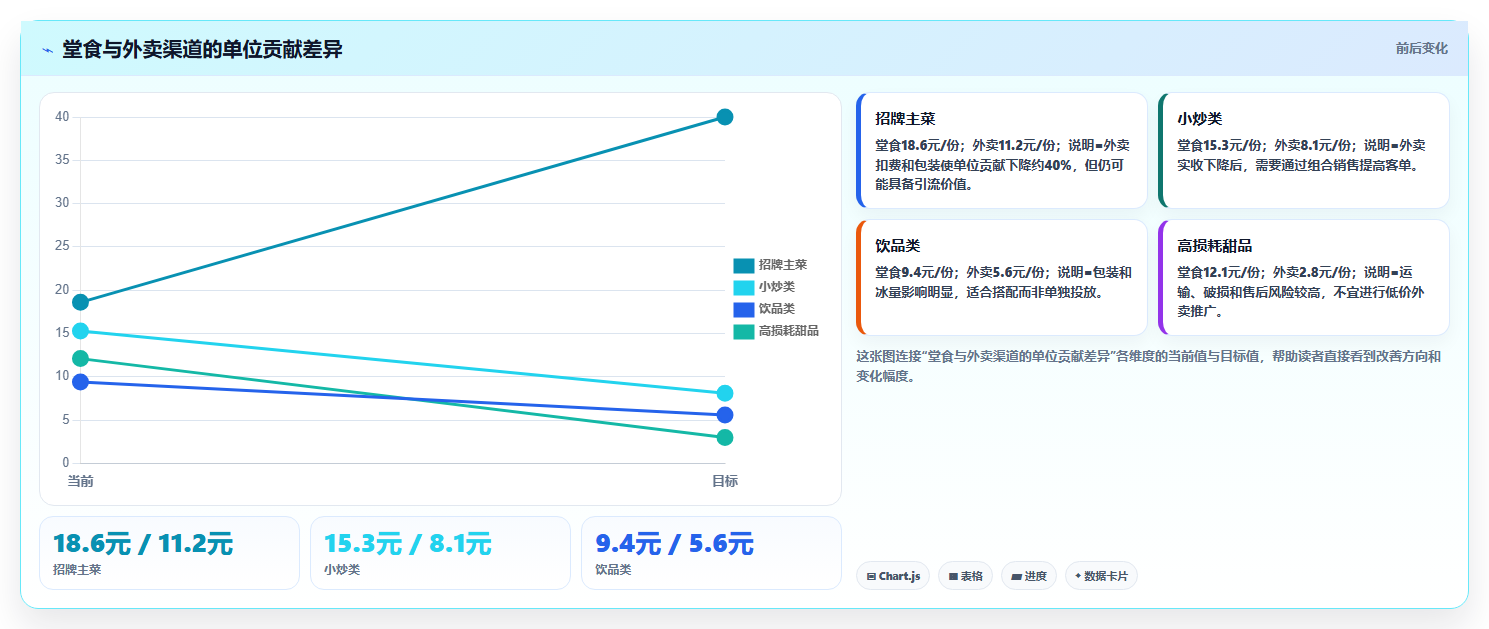The image size is (1489, 629).
Task: Click the 饮品类 label under 9.4元
Action: coord(613,570)
